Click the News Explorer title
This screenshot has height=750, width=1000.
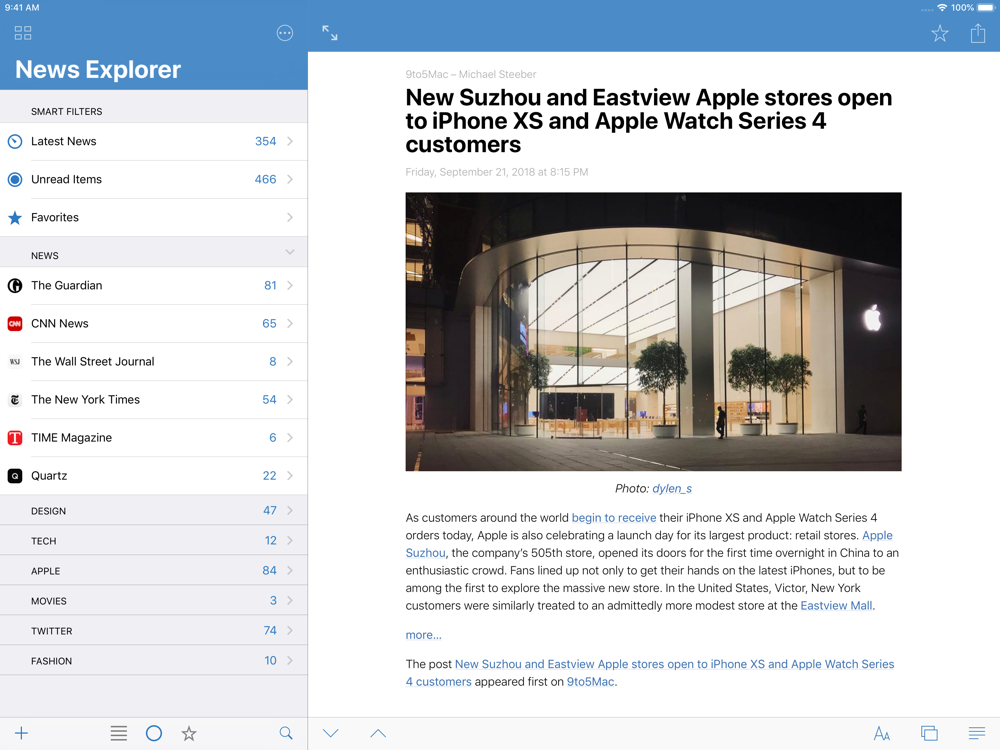coord(98,70)
